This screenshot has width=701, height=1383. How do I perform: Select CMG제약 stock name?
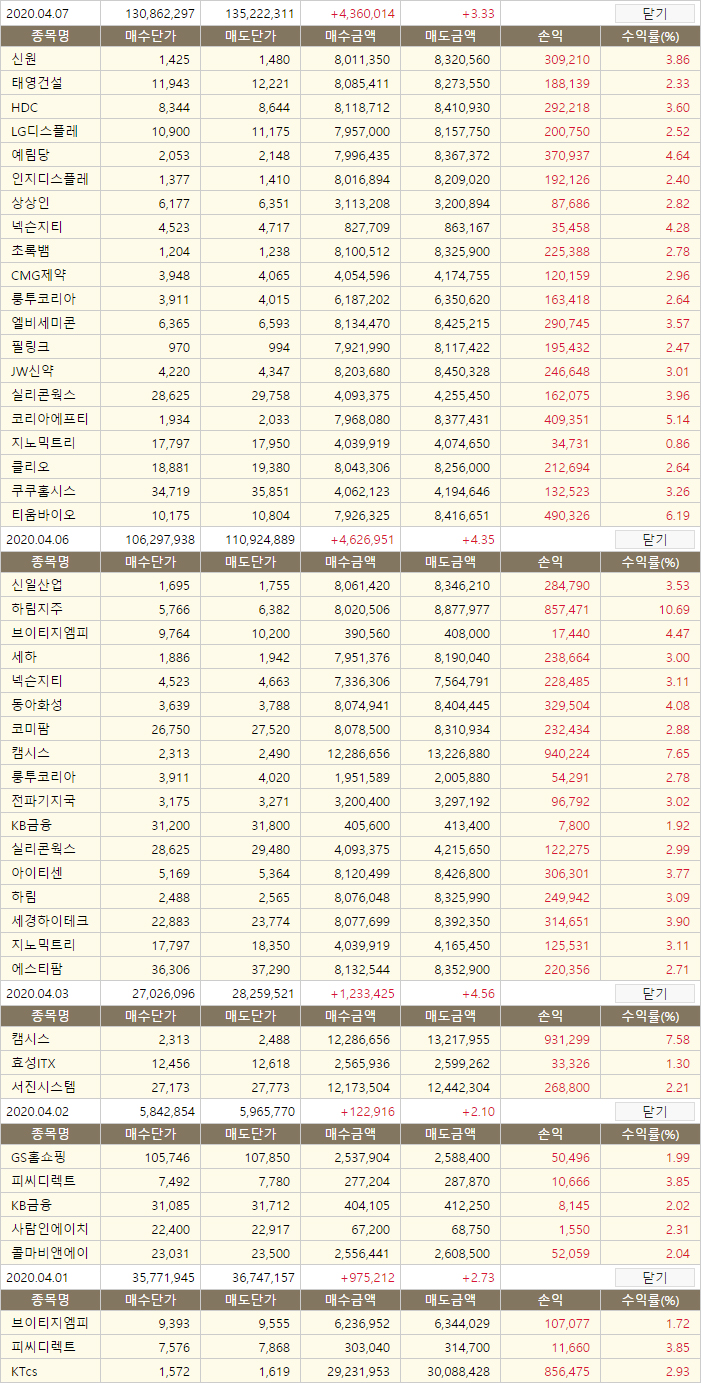[39, 275]
